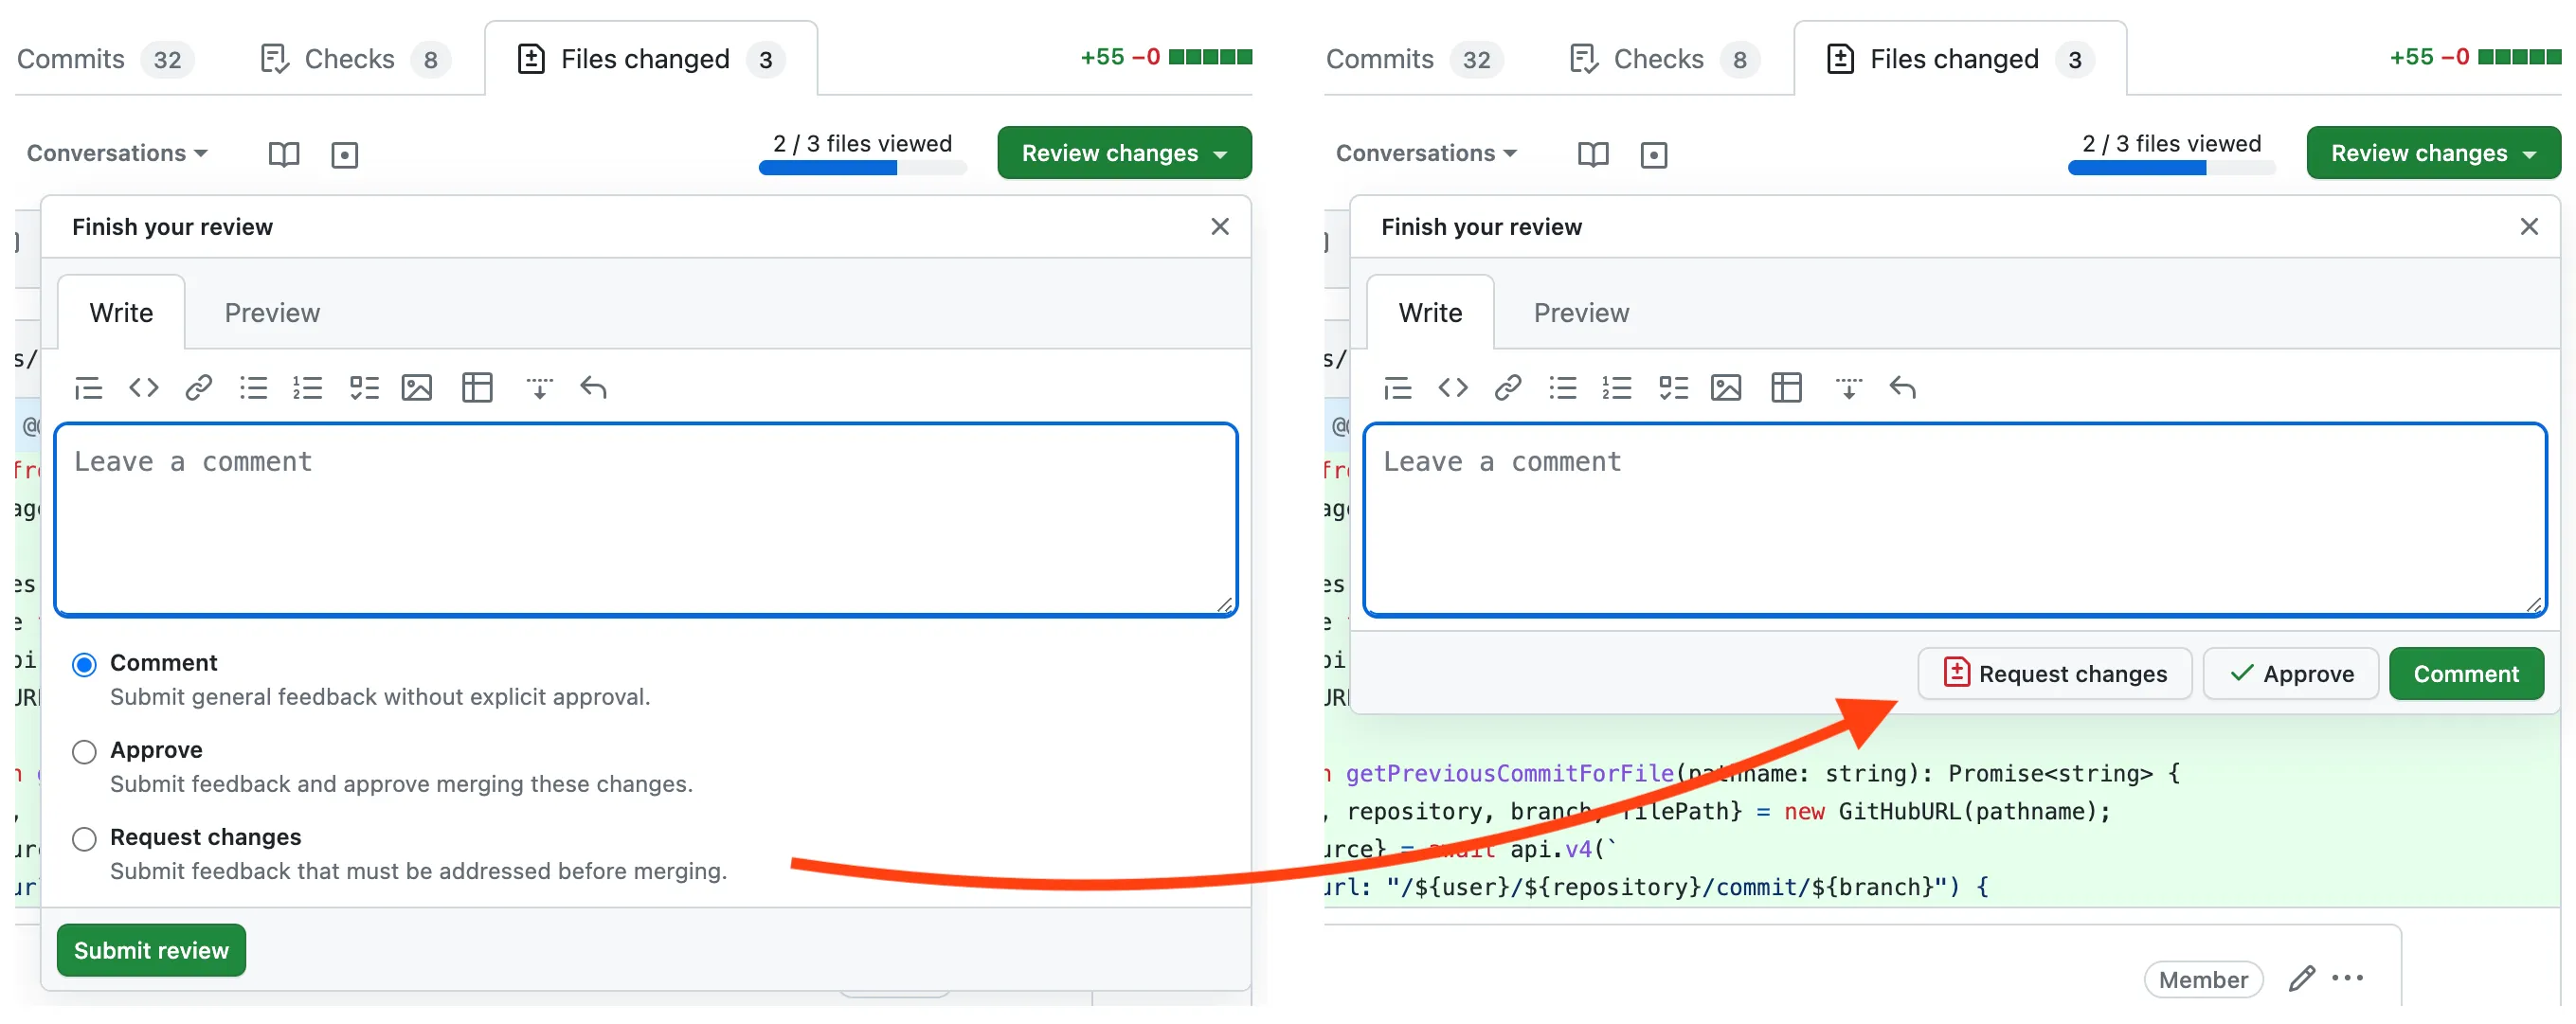Focus the right Leave a comment text area

pos(1954,520)
